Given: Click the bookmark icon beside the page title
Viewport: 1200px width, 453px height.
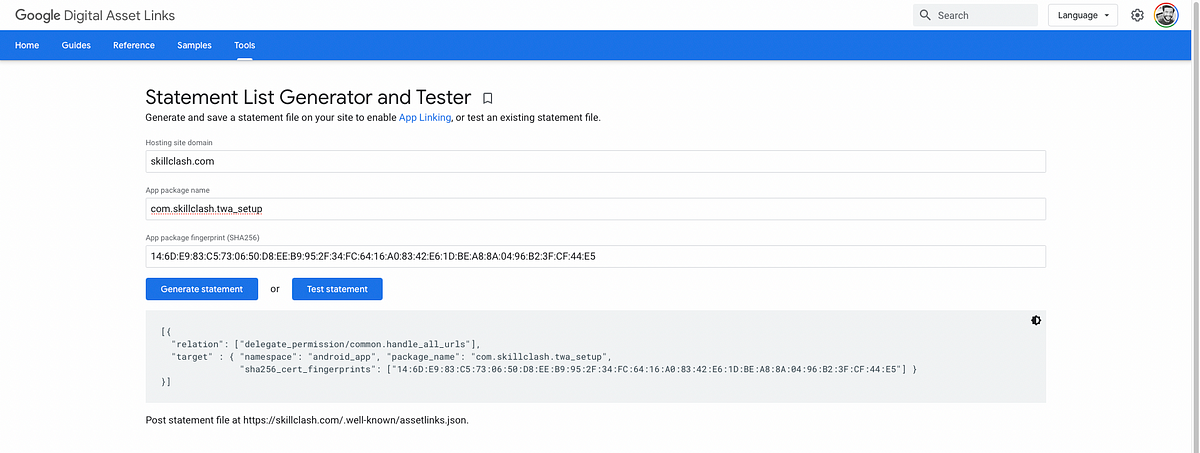Looking at the screenshot, I should coord(488,98).
